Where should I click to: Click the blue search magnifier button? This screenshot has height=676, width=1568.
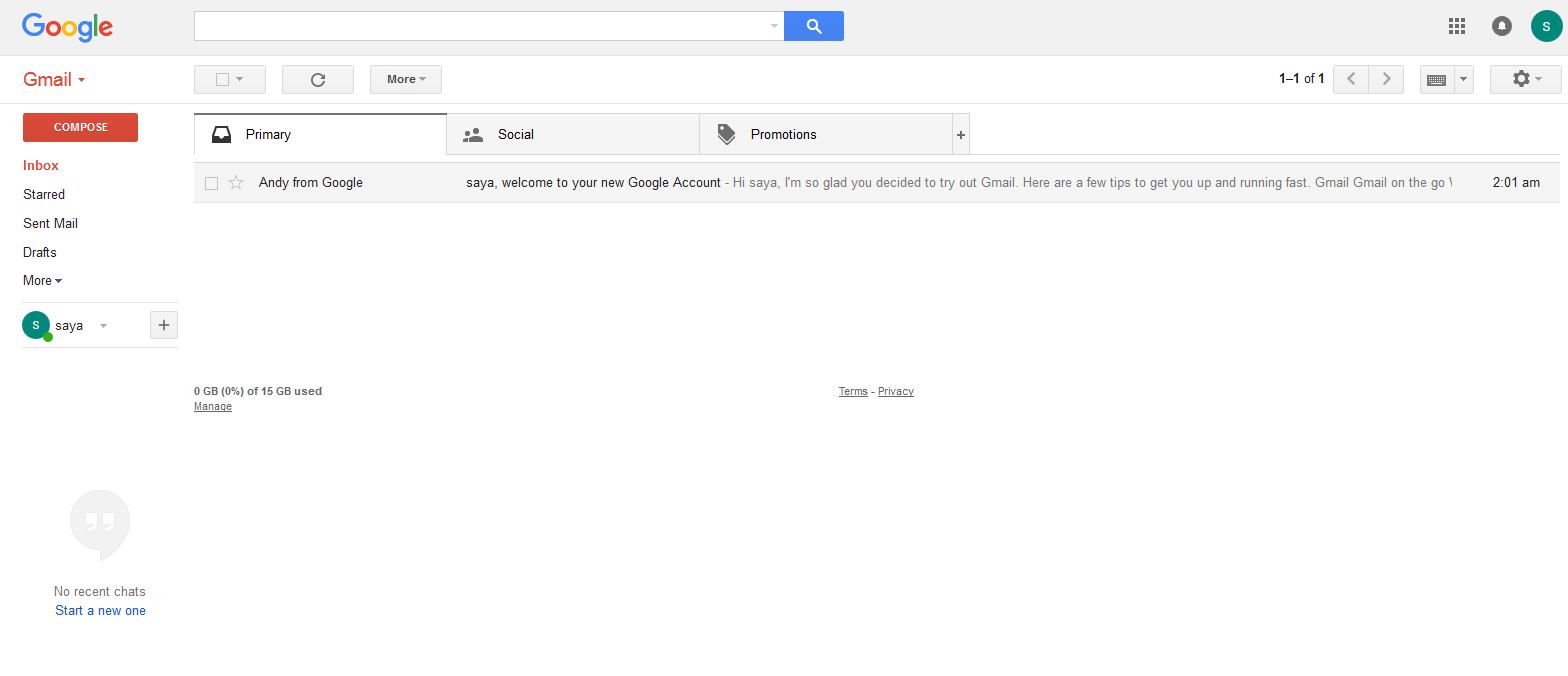coord(814,26)
